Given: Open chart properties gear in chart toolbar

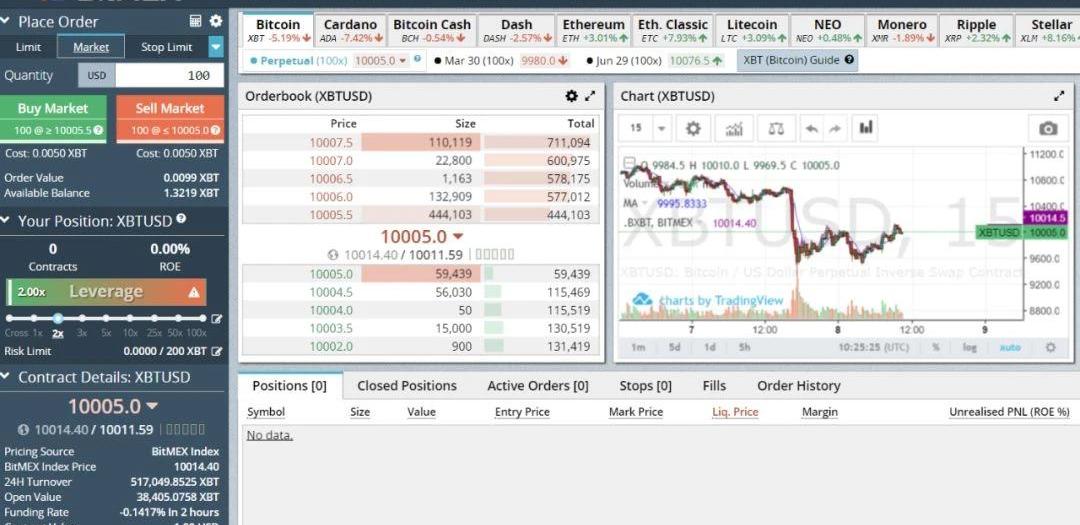Looking at the screenshot, I should click(x=693, y=128).
